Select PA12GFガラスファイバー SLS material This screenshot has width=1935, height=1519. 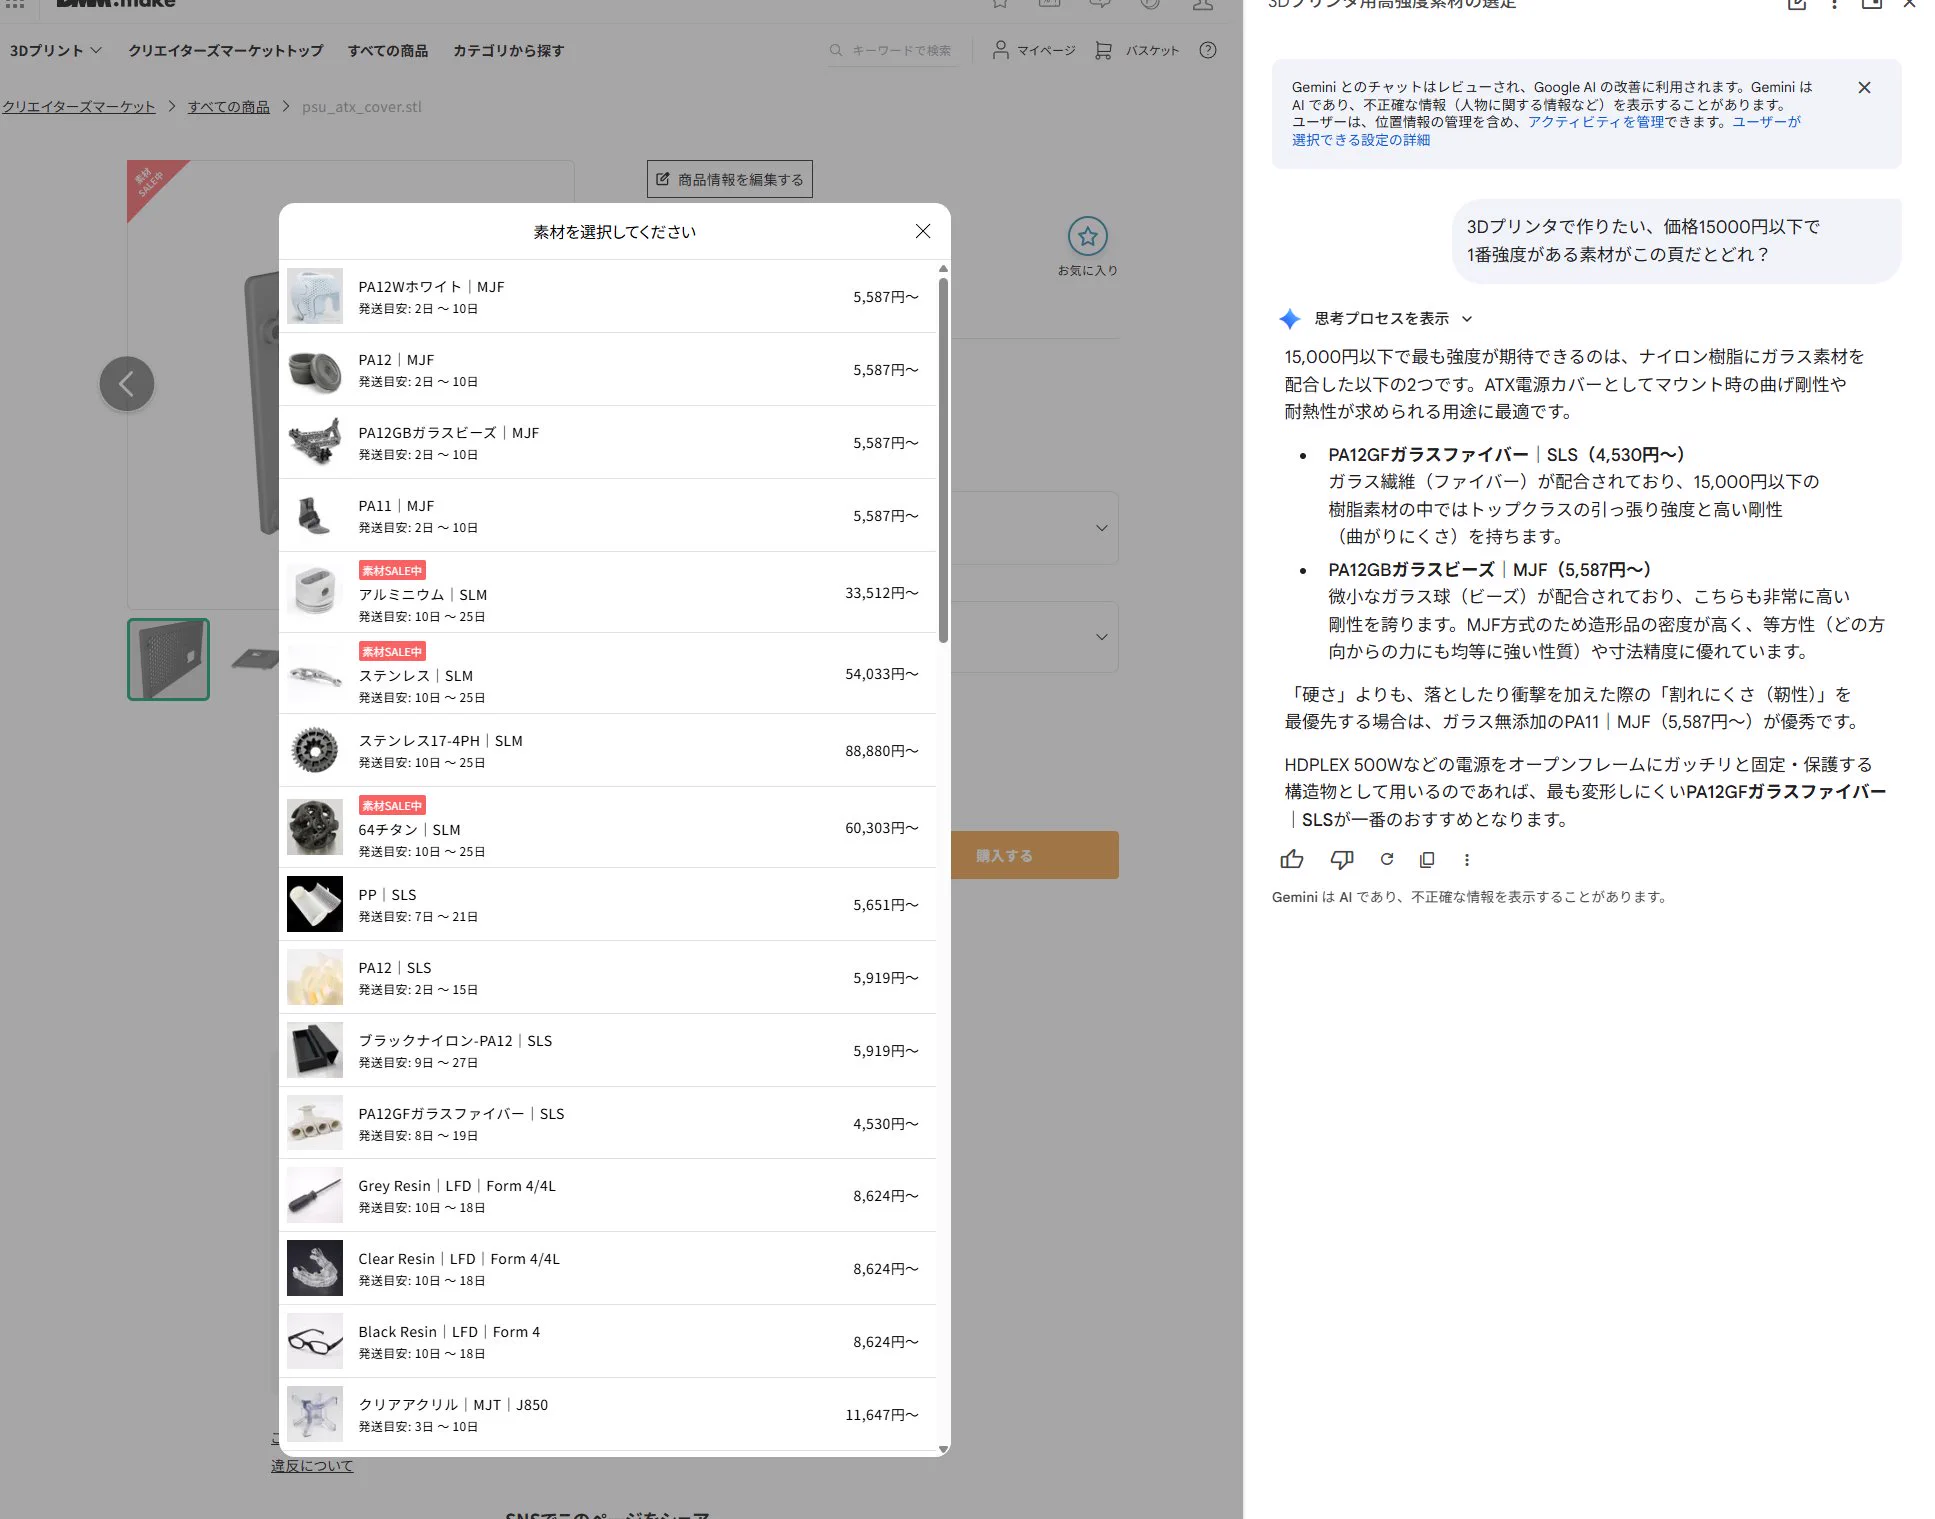click(608, 1123)
